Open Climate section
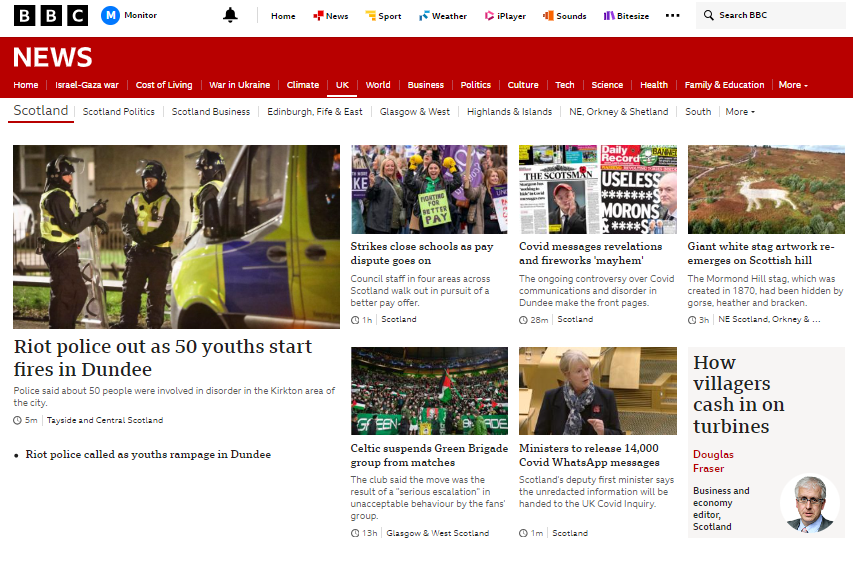The width and height of the screenshot is (853, 561). click(x=302, y=85)
